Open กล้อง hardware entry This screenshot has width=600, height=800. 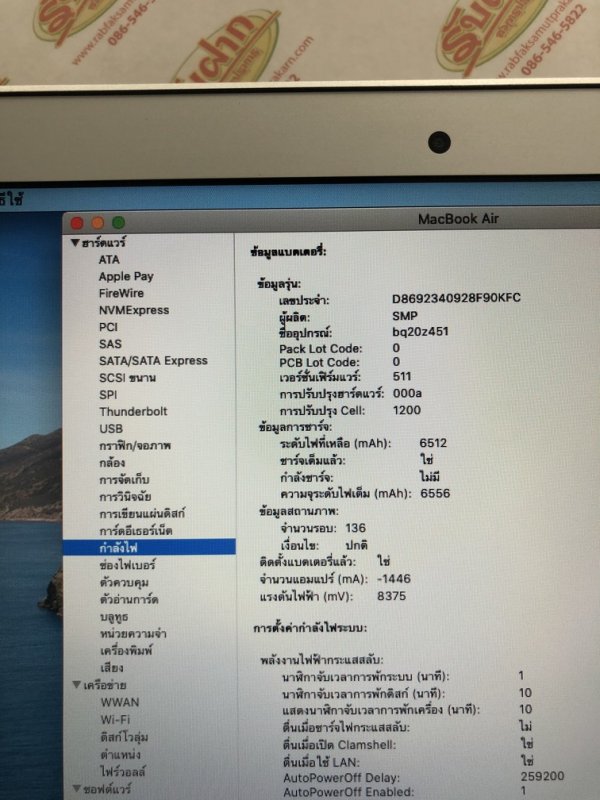[112, 463]
